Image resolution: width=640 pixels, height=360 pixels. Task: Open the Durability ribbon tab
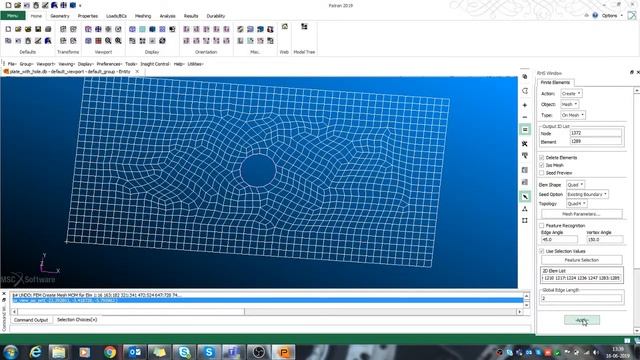(x=216, y=16)
